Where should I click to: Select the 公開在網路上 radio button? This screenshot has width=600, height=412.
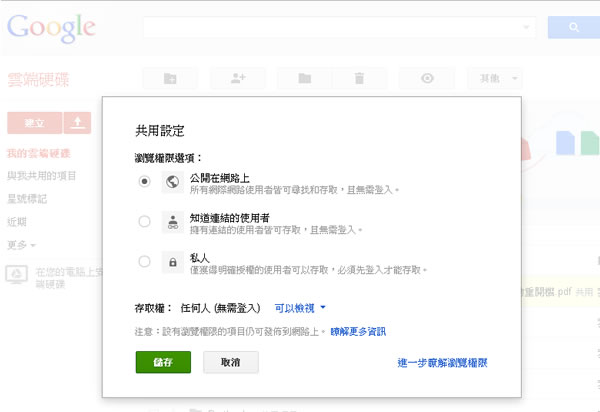coord(144,181)
